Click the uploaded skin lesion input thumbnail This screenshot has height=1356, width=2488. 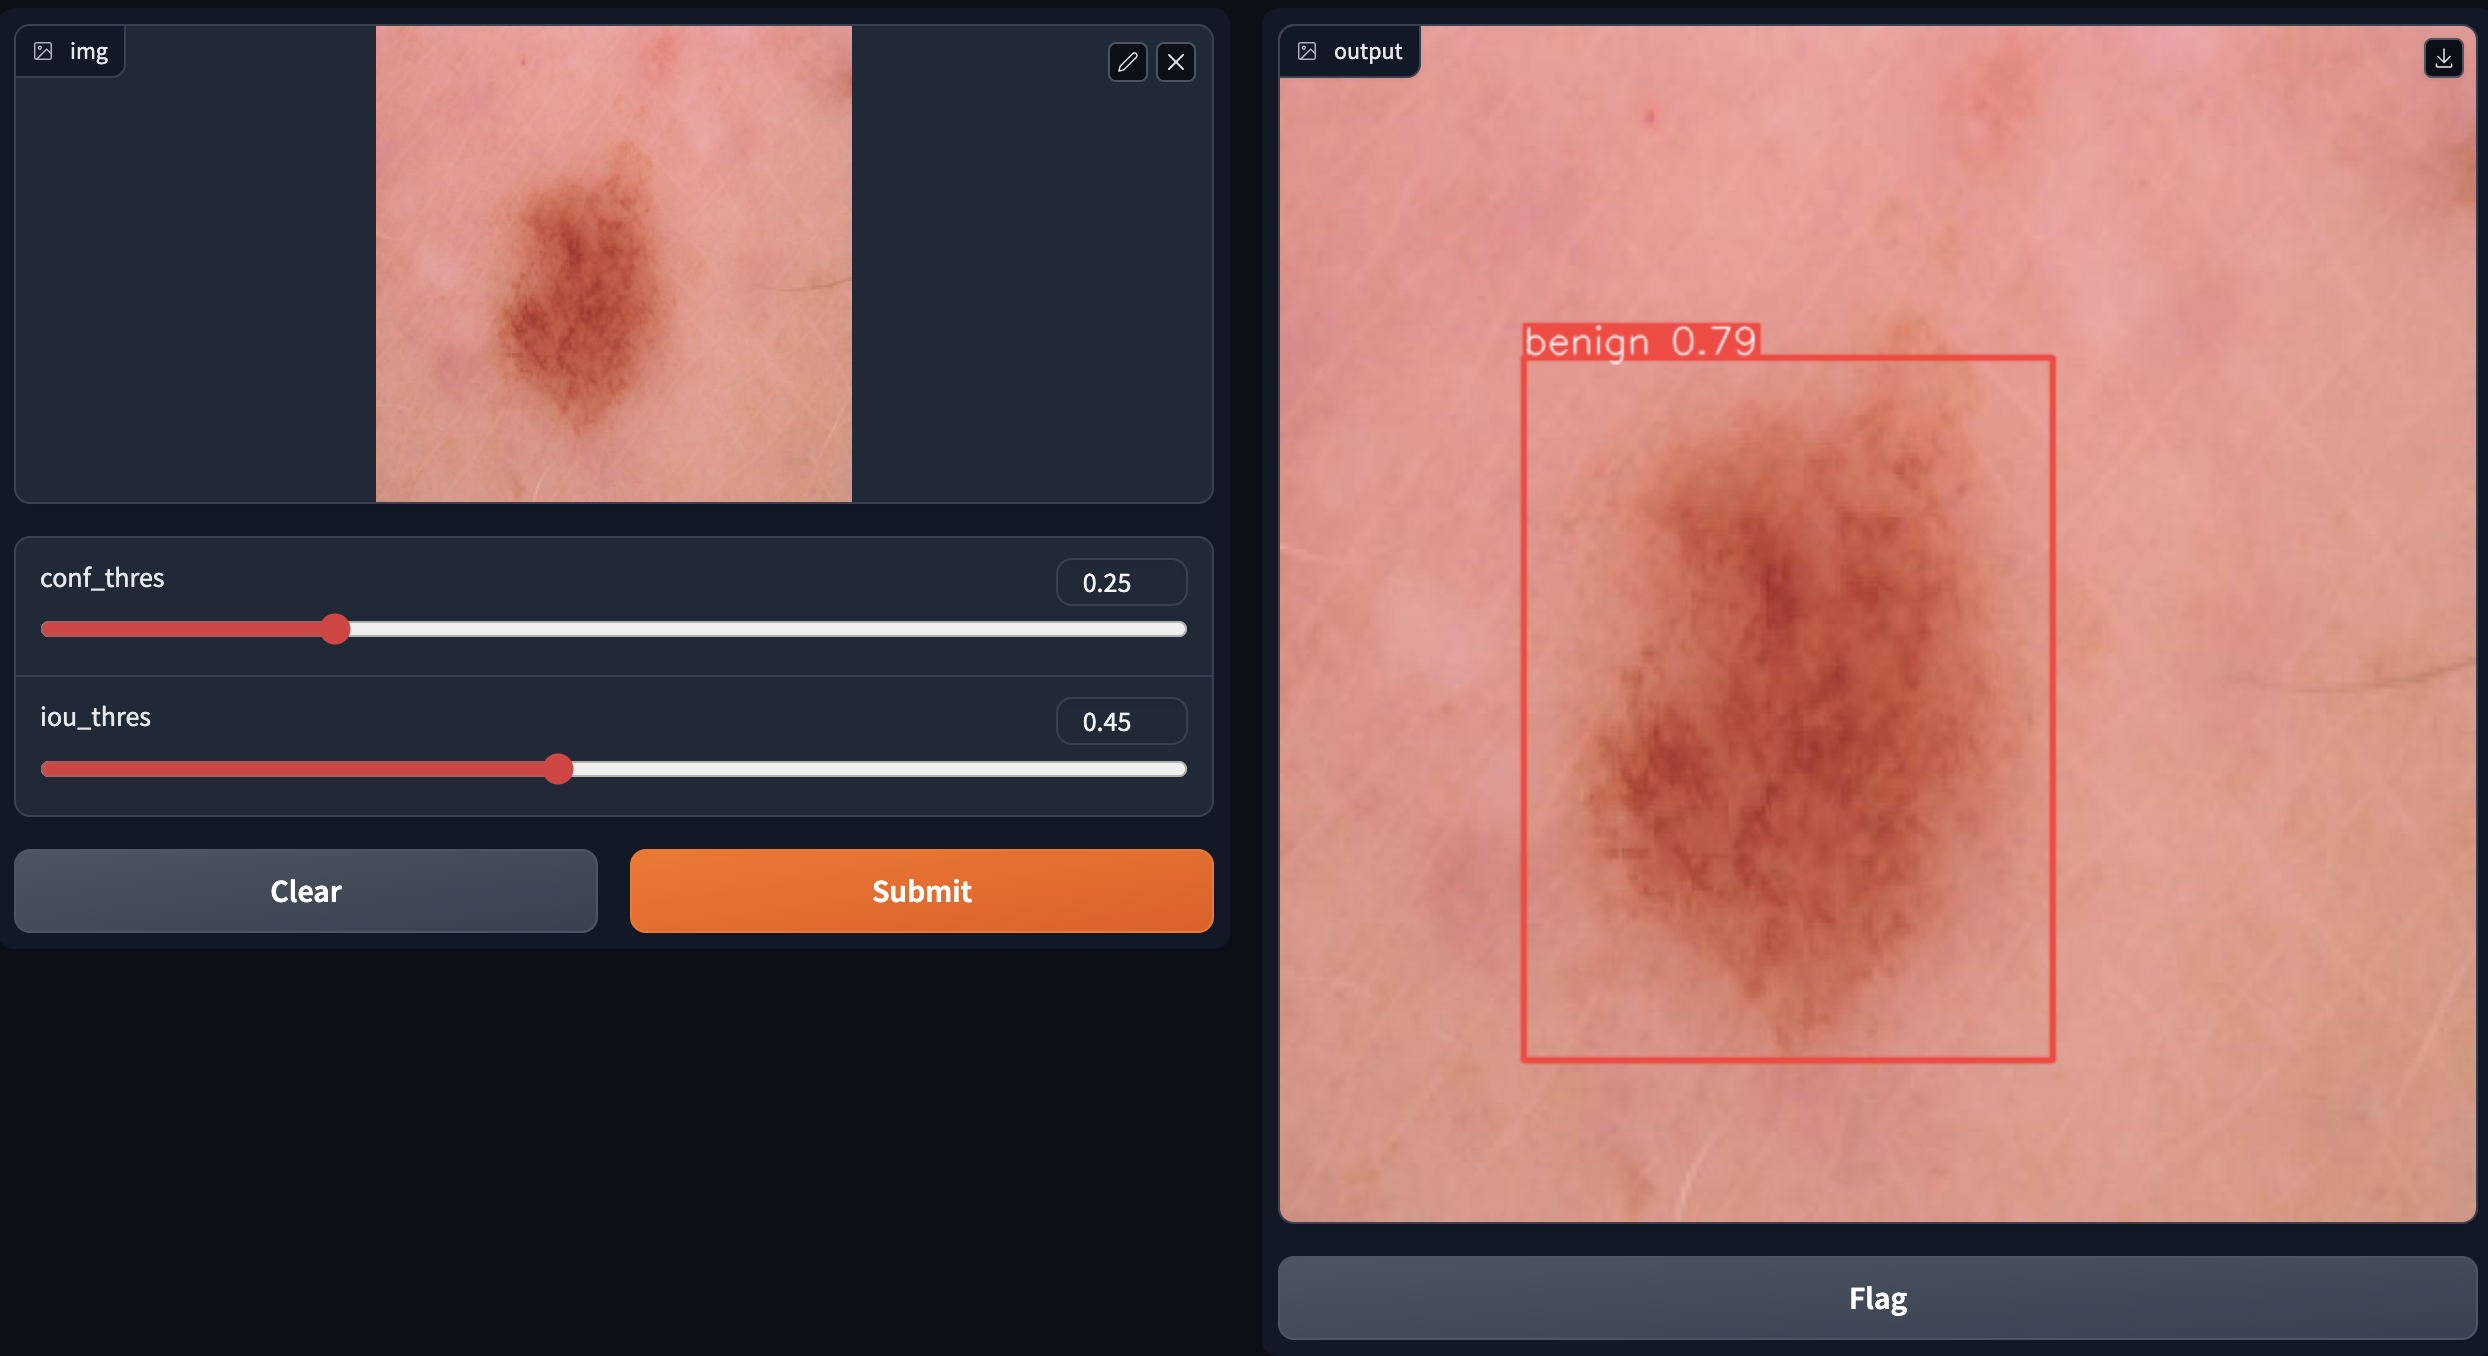pos(613,264)
